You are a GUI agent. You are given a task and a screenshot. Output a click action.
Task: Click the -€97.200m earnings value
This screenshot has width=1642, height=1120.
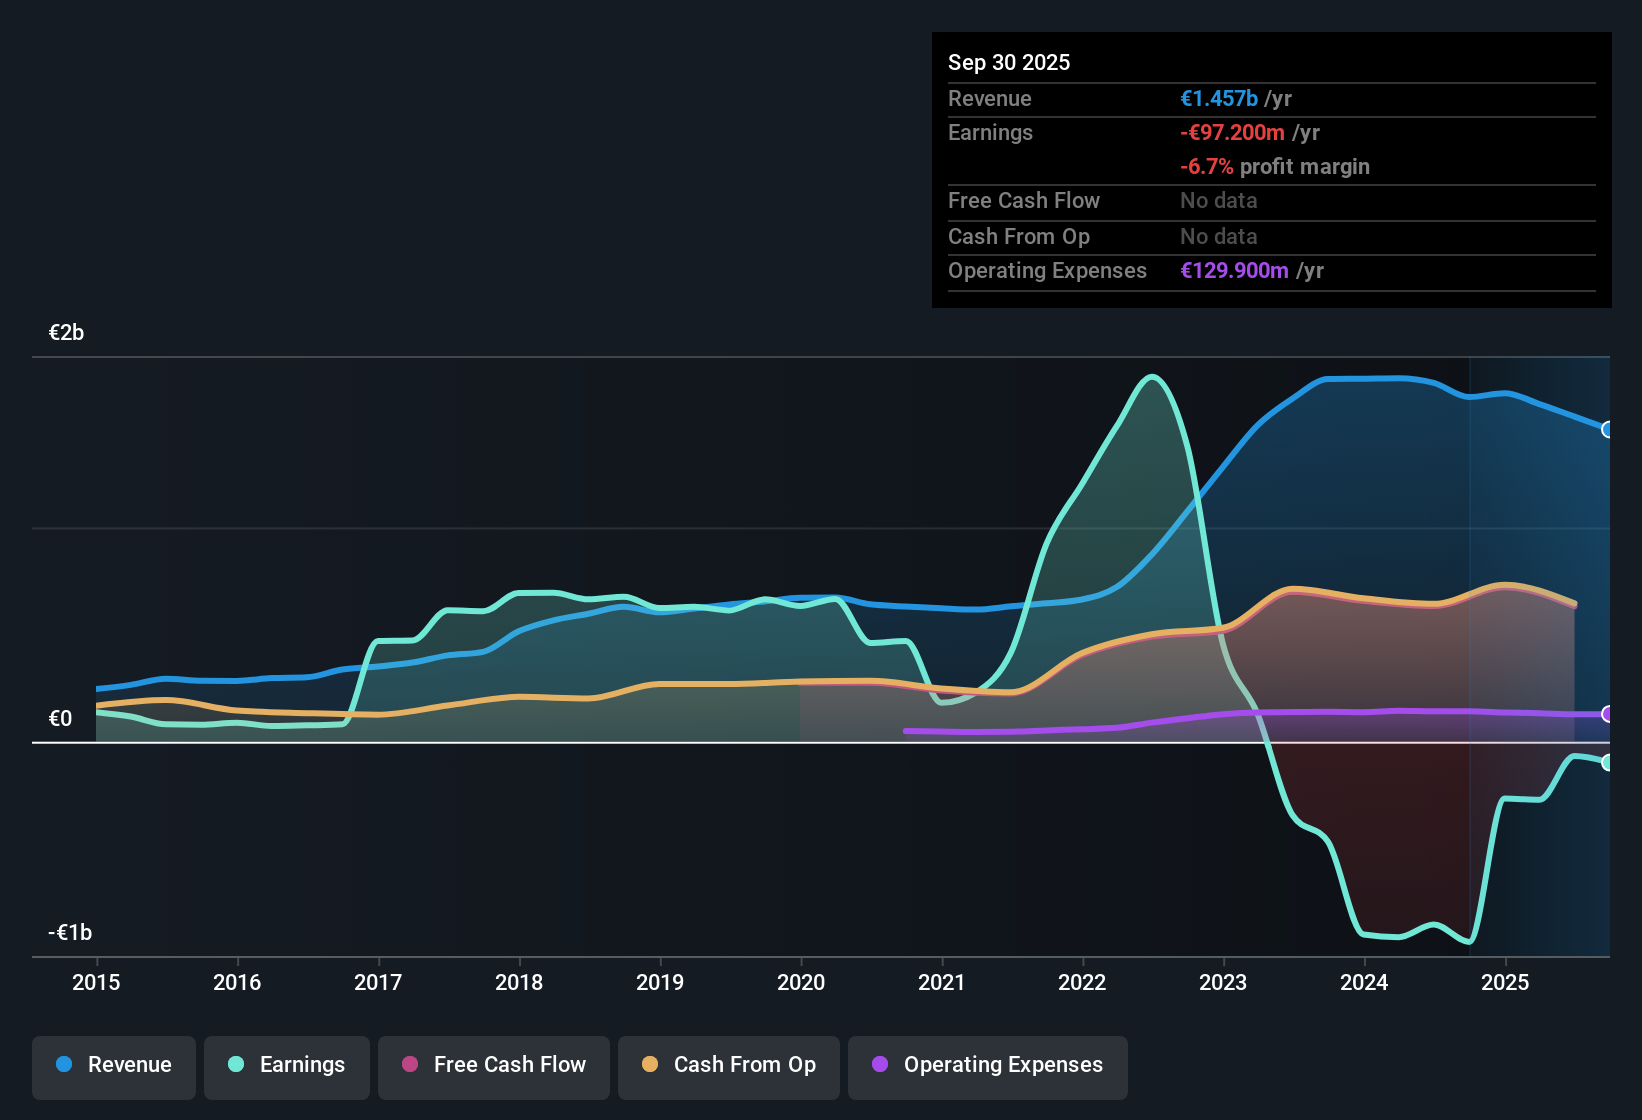1232,132
